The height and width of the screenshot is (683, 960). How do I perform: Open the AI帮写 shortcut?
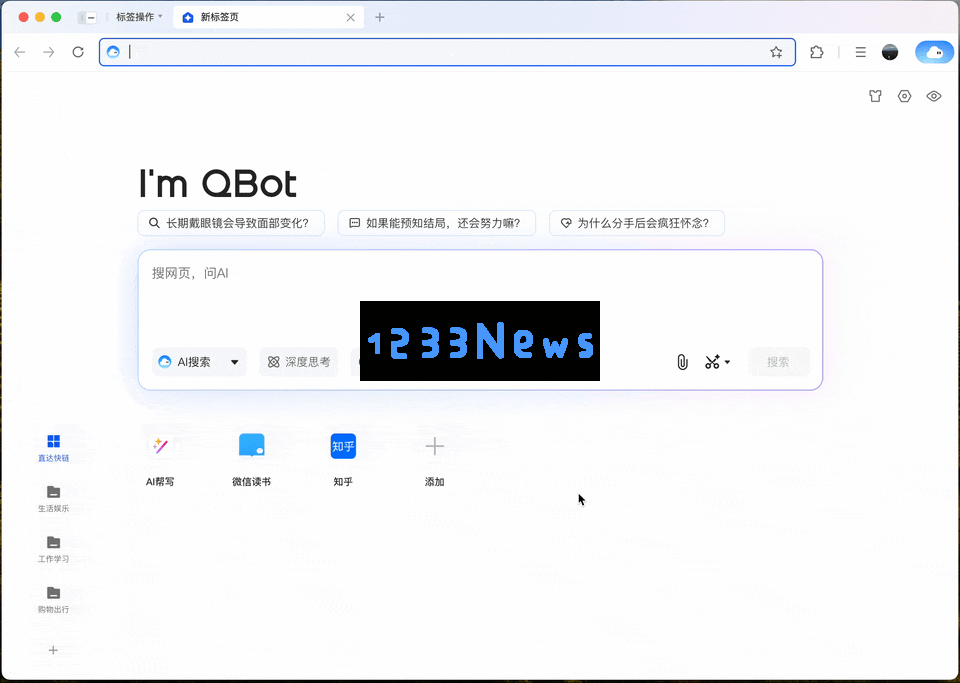click(160, 460)
